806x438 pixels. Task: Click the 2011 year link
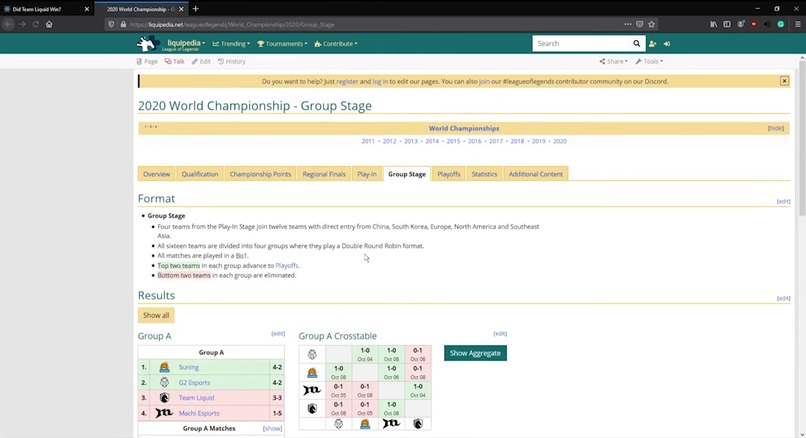coord(368,141)
